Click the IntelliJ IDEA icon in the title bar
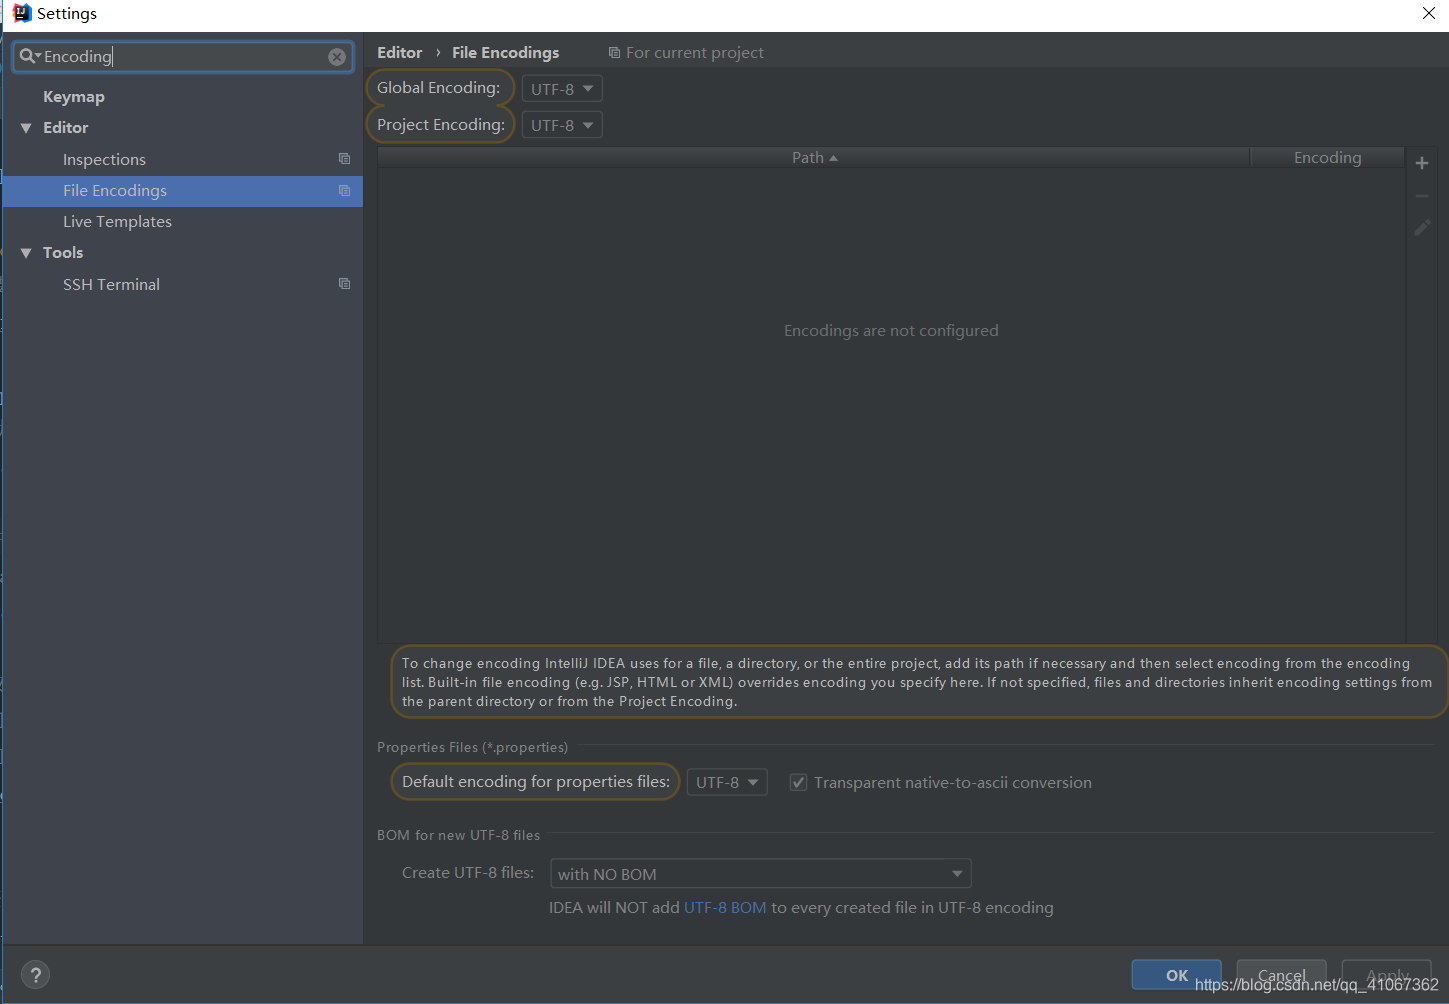 (x=22, y=13)
